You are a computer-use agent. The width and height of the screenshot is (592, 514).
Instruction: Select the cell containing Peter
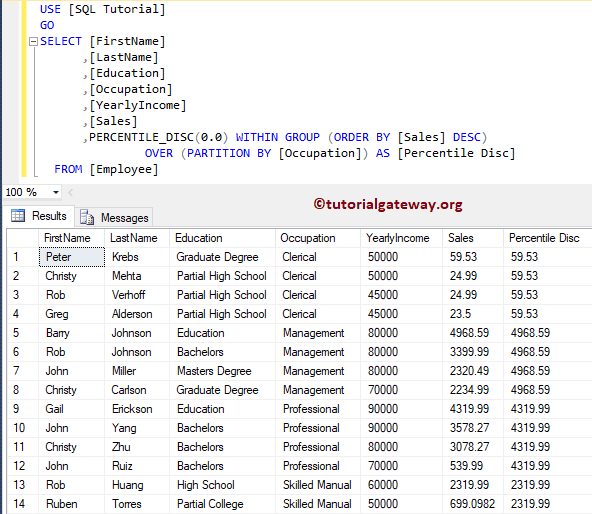72,257
